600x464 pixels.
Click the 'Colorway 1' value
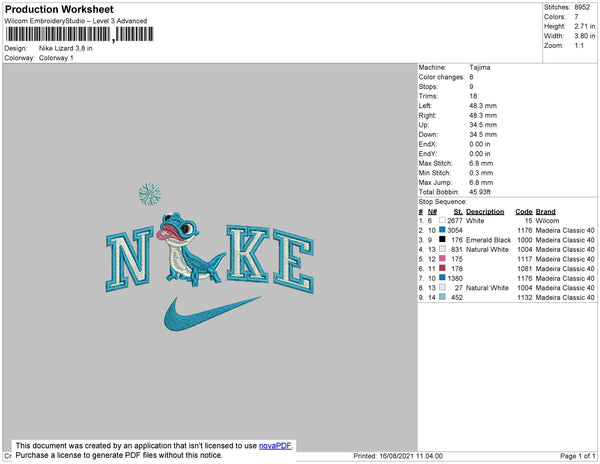click(x=56, y=58)
